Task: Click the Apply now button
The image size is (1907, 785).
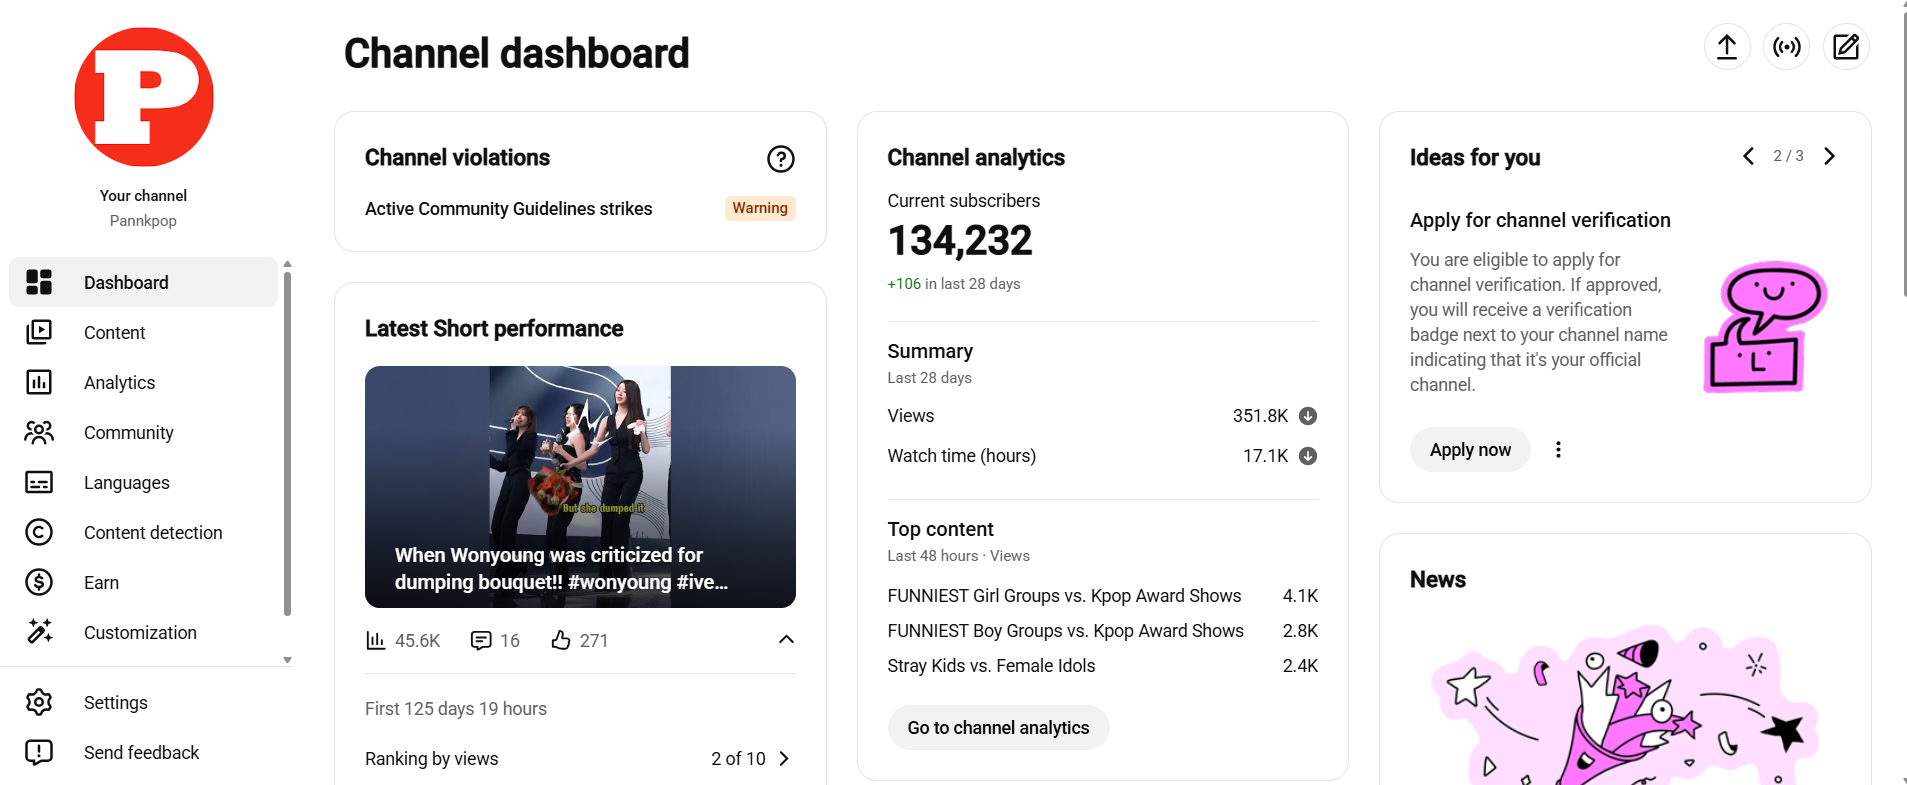Action: (x=1470, y=450)
